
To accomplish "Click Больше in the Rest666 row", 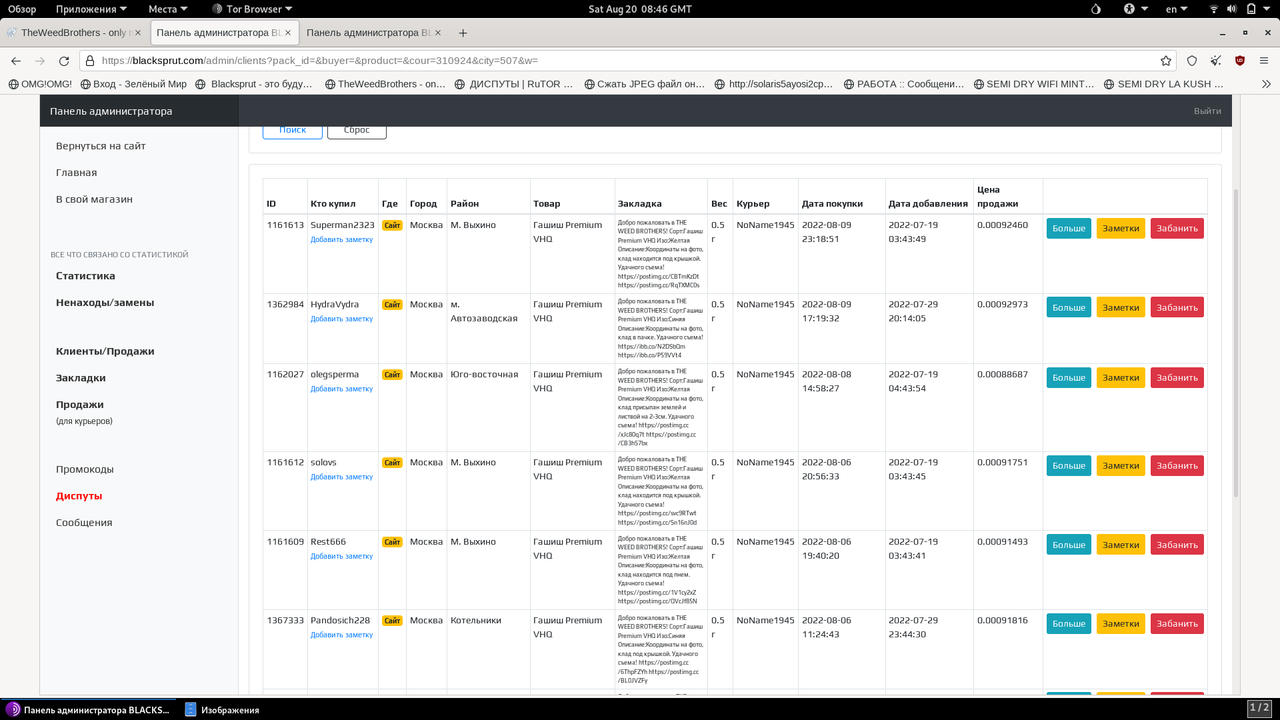I will point(1069,544).
